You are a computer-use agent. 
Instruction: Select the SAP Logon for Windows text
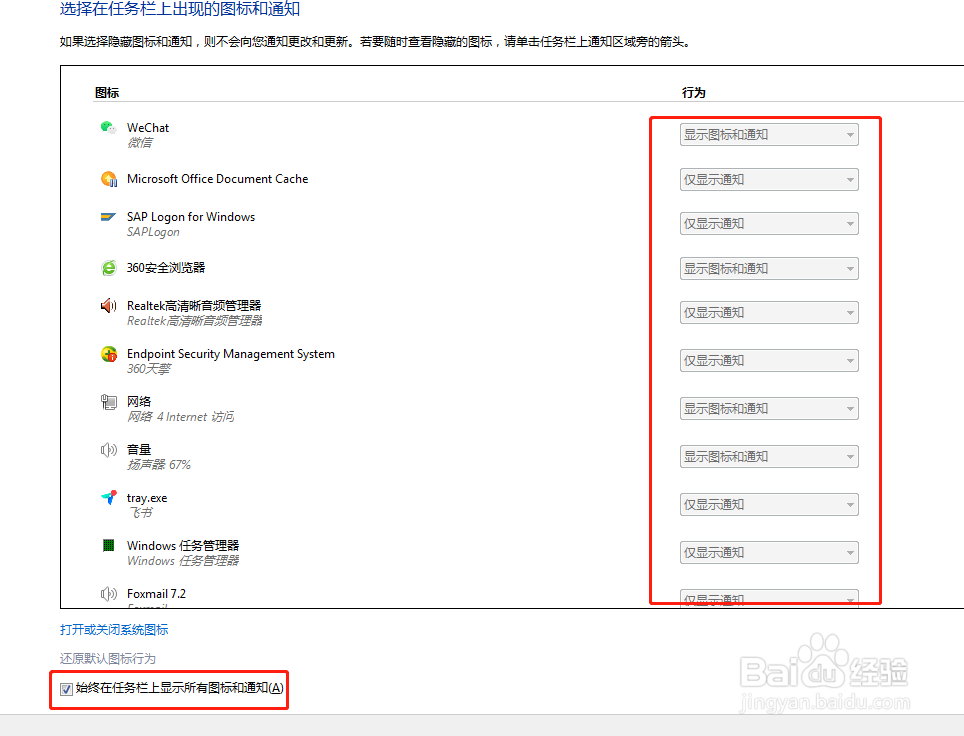click(x=191, y=217)
